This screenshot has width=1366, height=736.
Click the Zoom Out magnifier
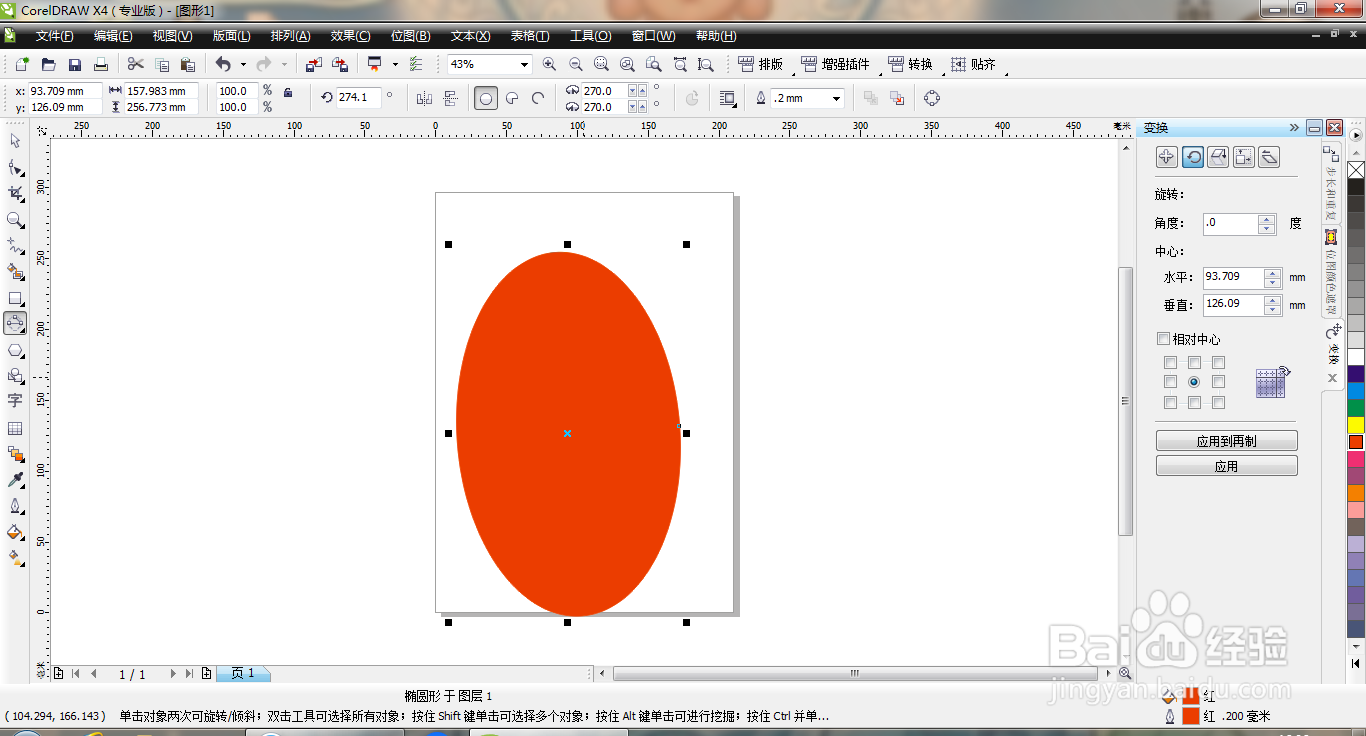575,64
